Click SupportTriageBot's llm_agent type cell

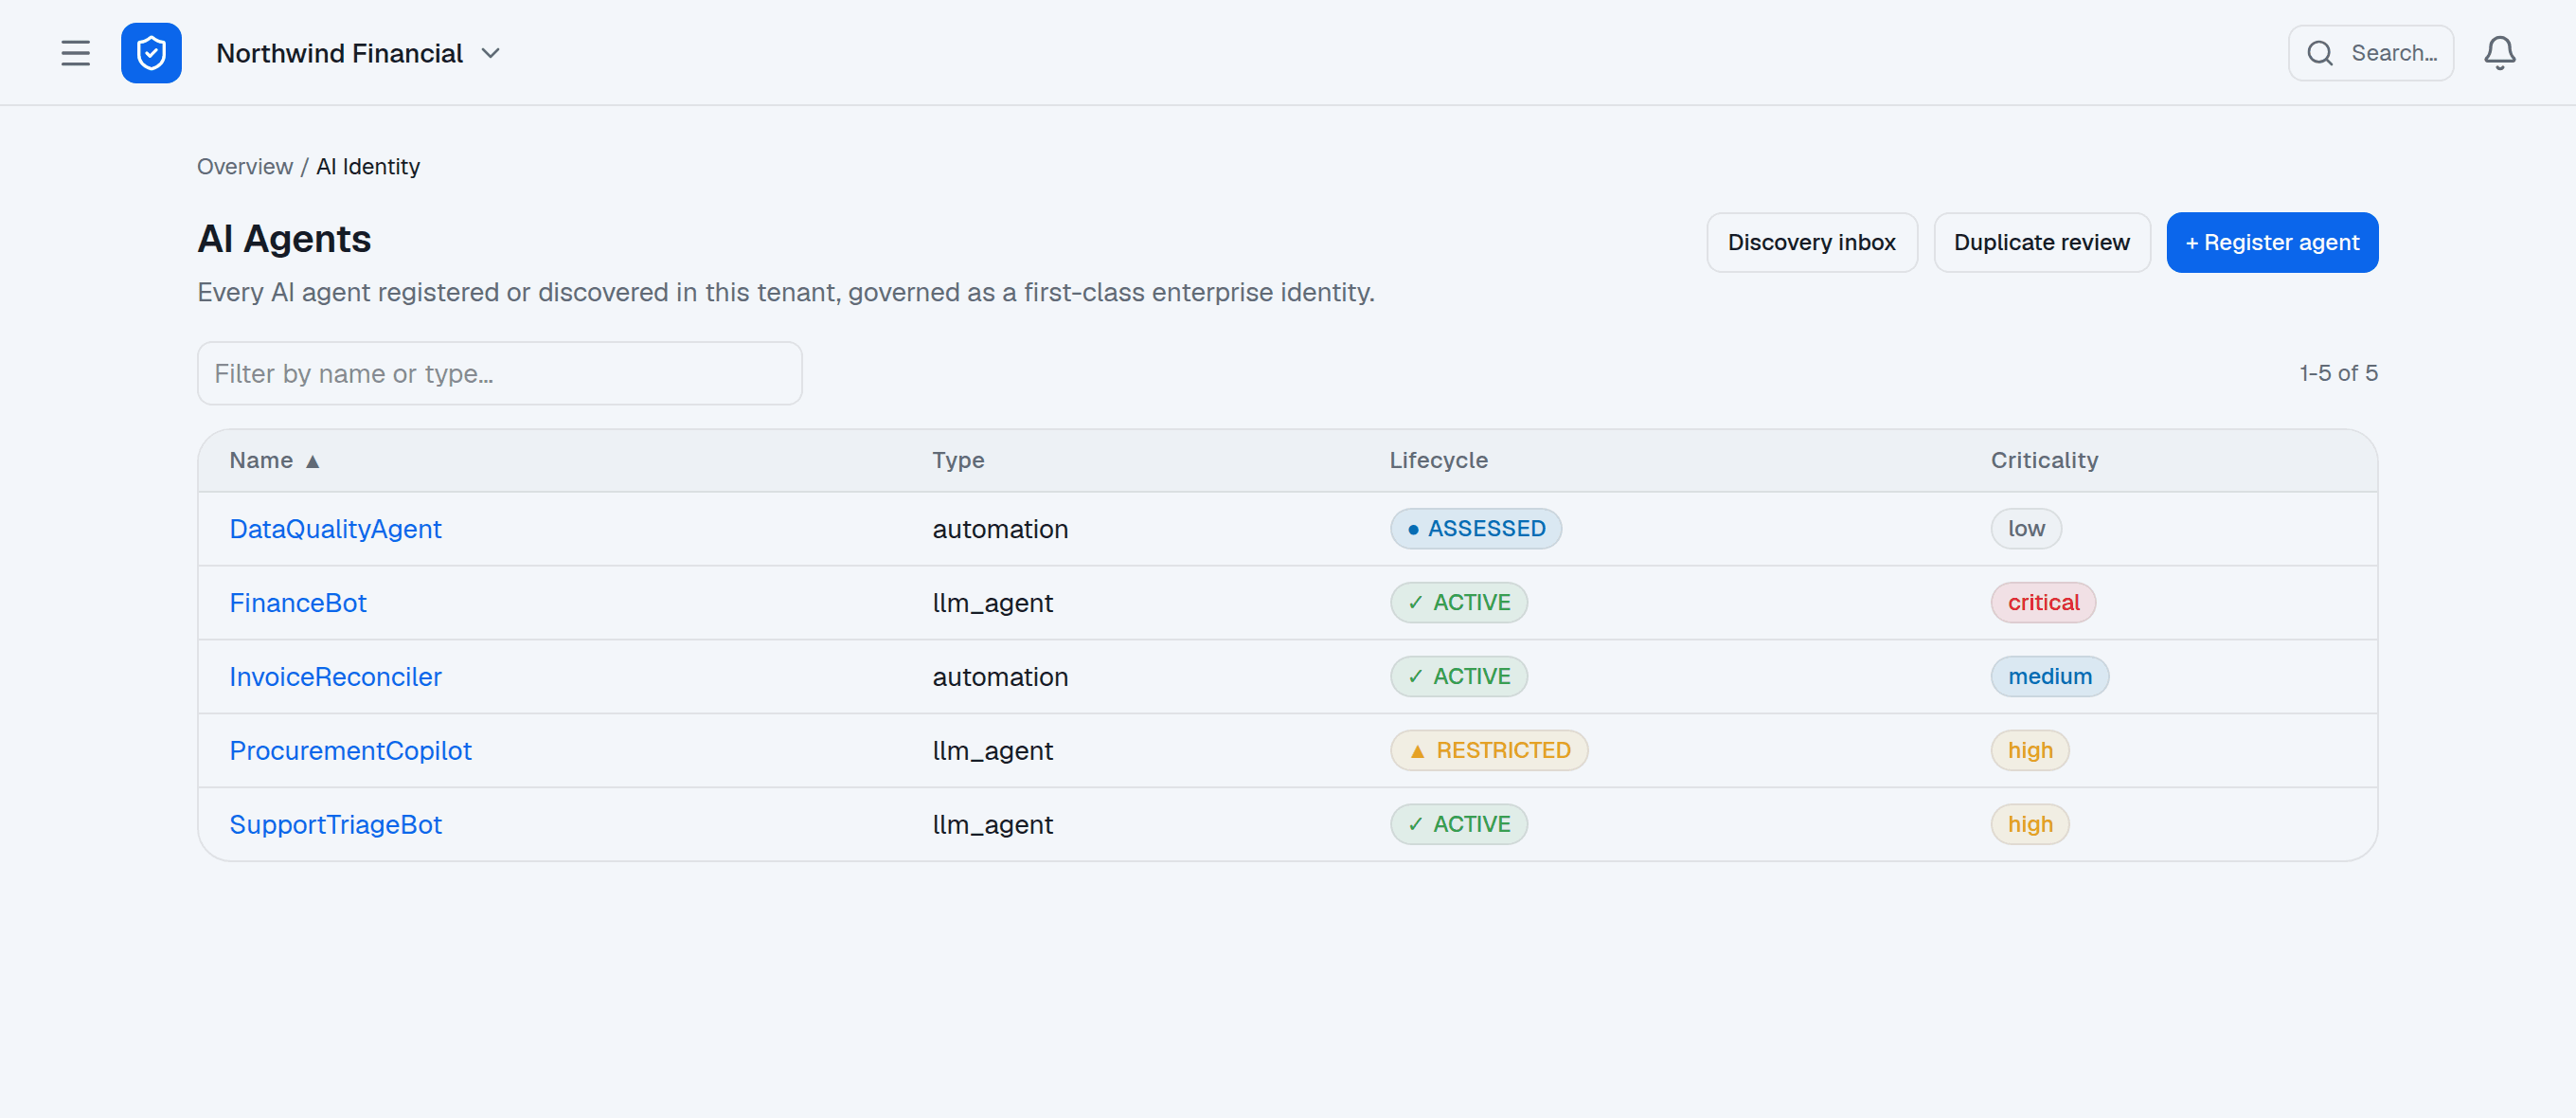coord(992,825)
